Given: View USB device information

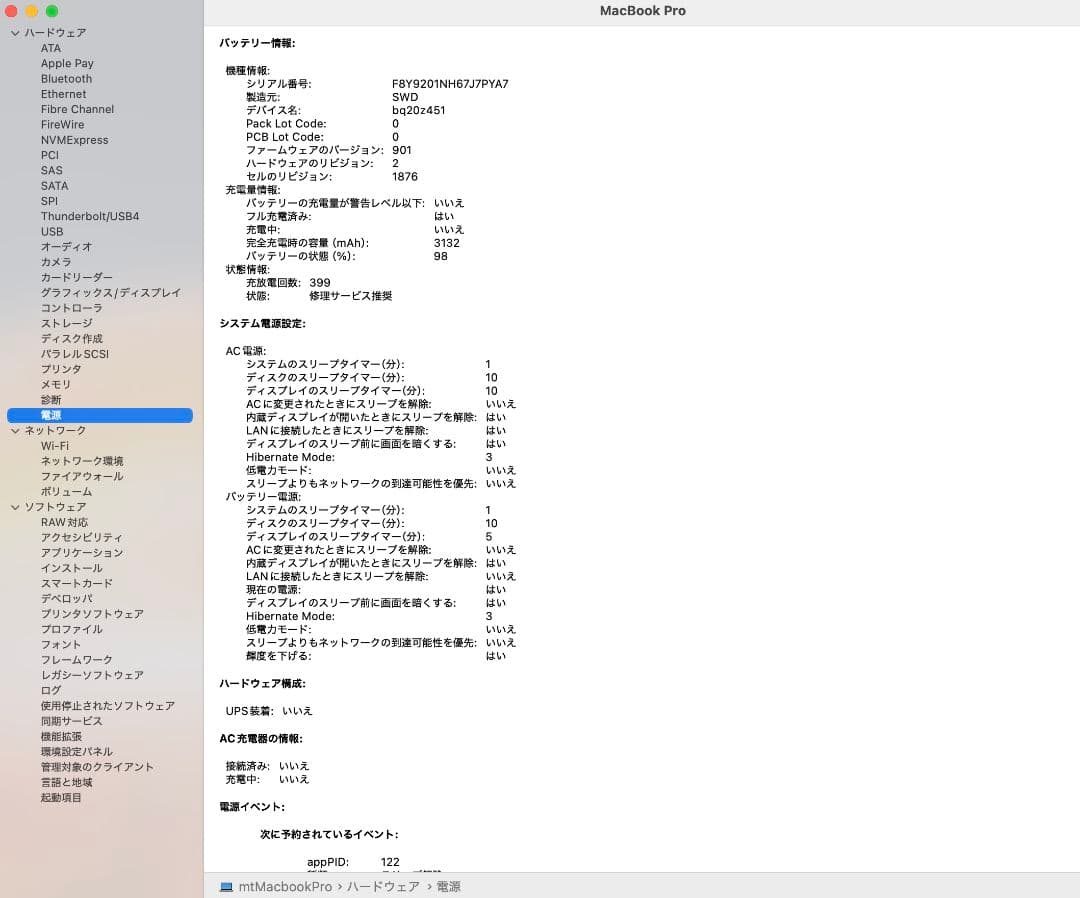Looking at the screenshot, I should coord(52,231).
